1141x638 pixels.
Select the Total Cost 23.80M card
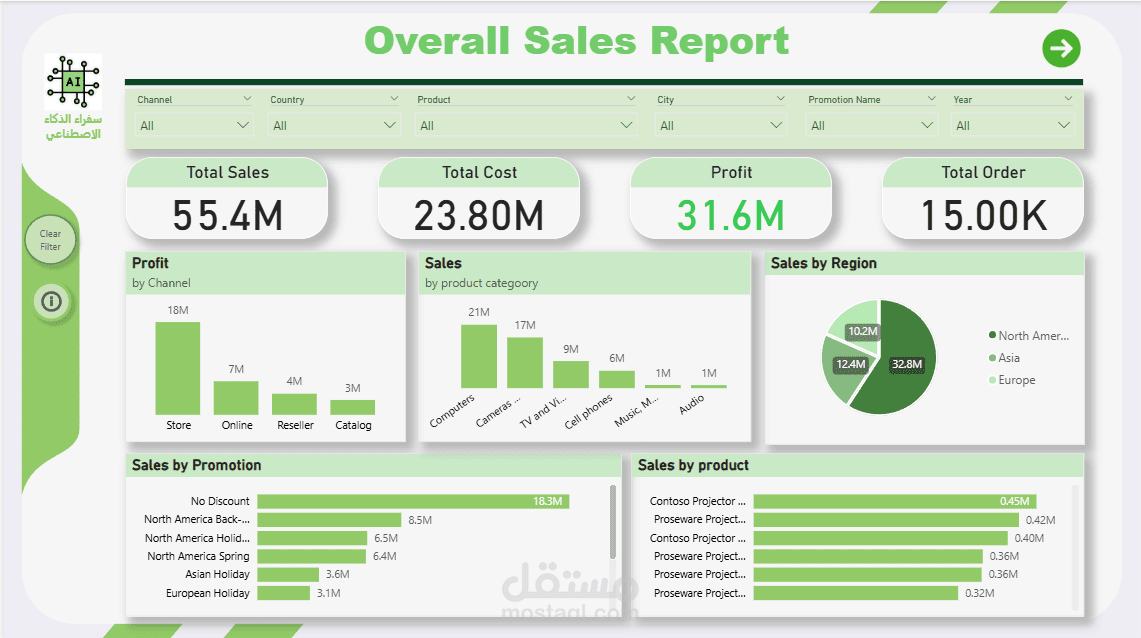point(479,199)
